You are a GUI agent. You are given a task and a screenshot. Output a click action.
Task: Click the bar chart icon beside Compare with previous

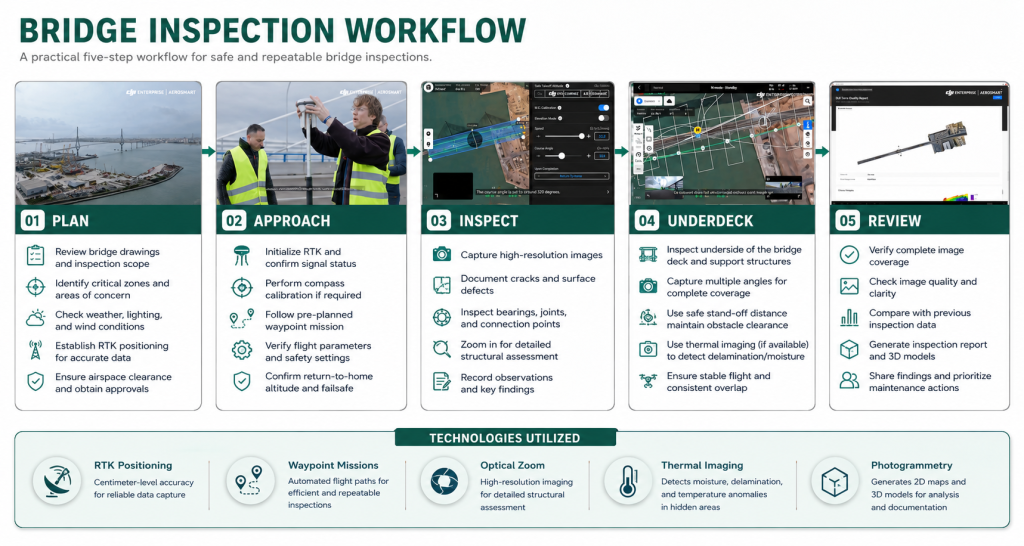point(849,318)
